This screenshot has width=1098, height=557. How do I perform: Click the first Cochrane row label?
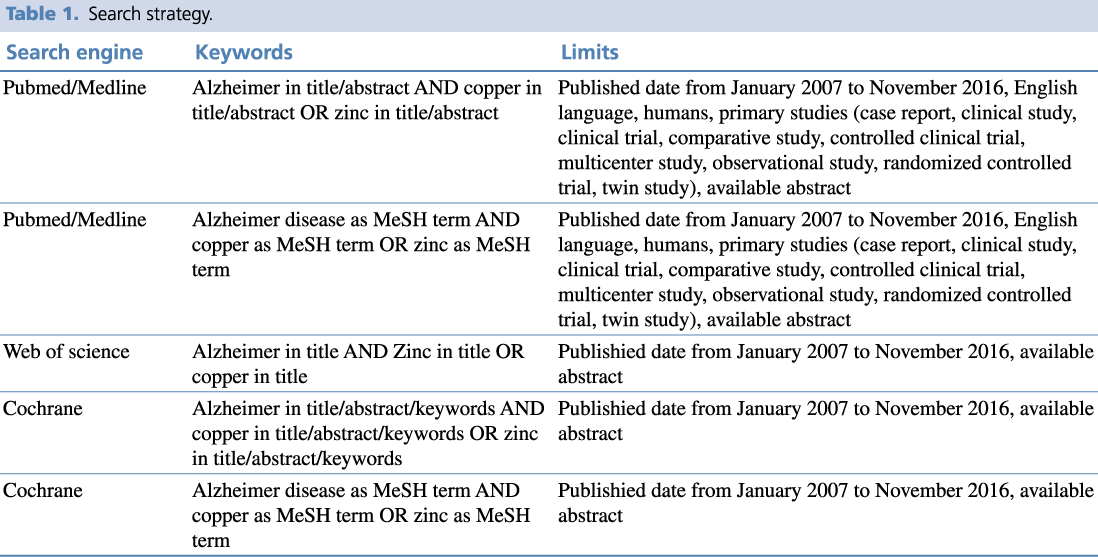[43, 409]
